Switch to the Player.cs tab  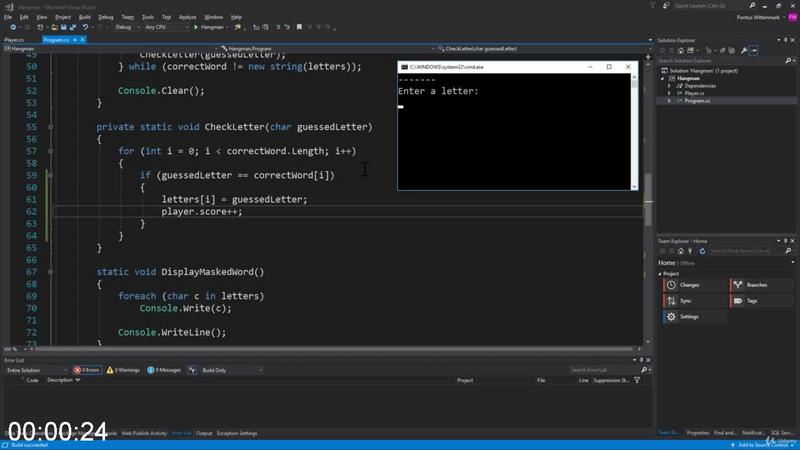(x=14, y=40)
